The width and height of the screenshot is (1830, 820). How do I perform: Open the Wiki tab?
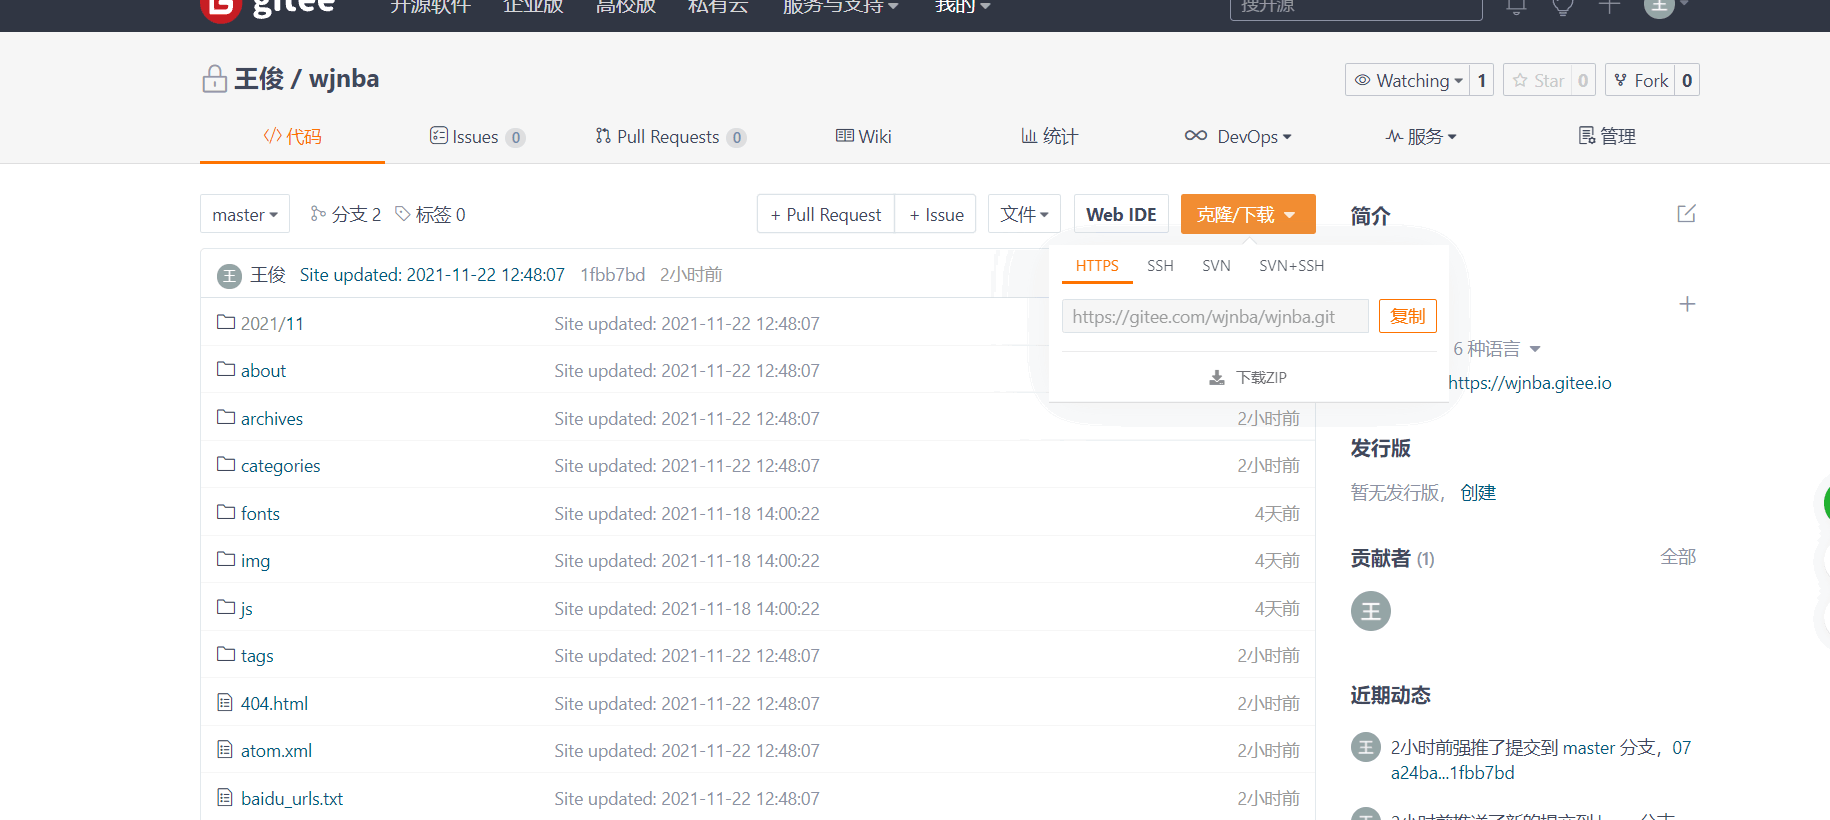[864, 137]
